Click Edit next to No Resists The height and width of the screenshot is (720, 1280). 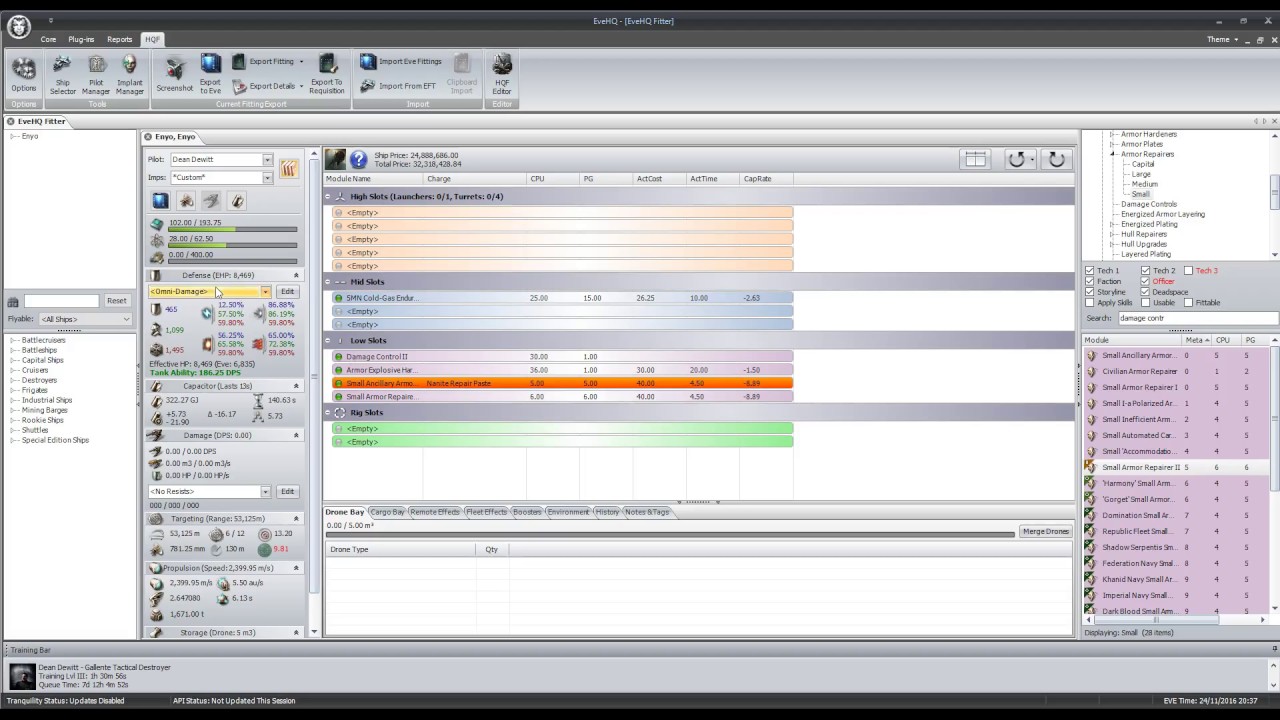(287, 492)
